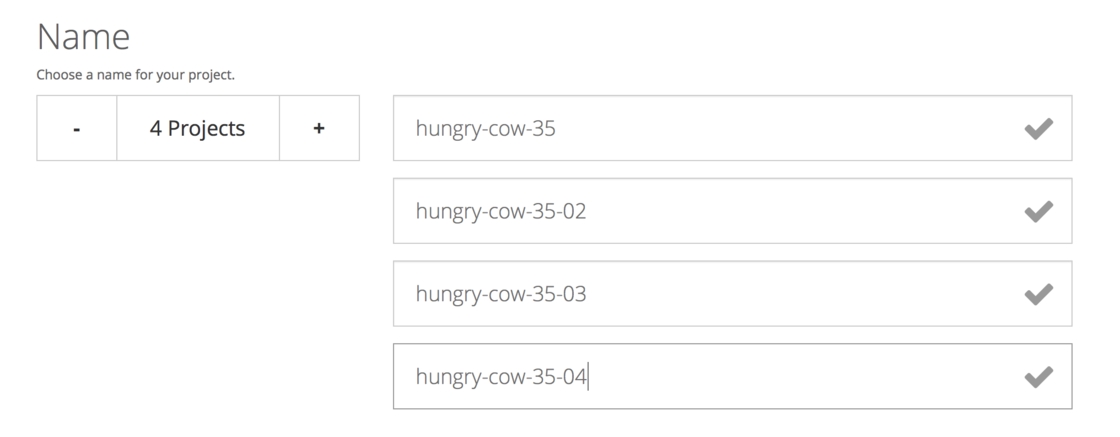Click the "4 Projects" counter label
This screenshot has height=437, width=1120.
[198, 129]
